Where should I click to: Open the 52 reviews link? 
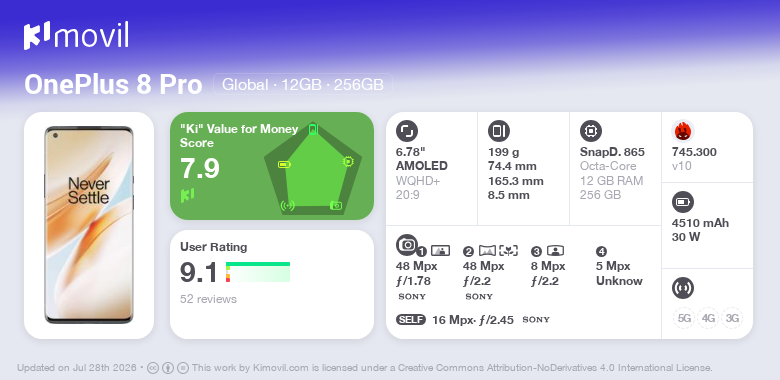[208, 299]
